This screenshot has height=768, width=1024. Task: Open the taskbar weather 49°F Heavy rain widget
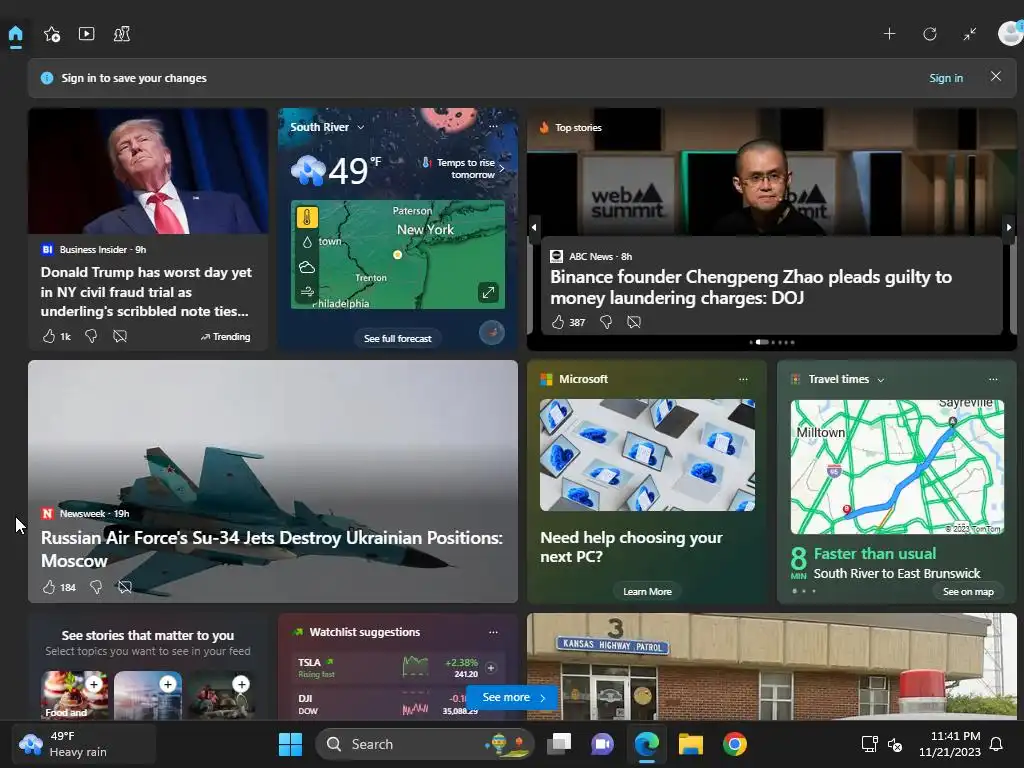(x=84, y=744)
